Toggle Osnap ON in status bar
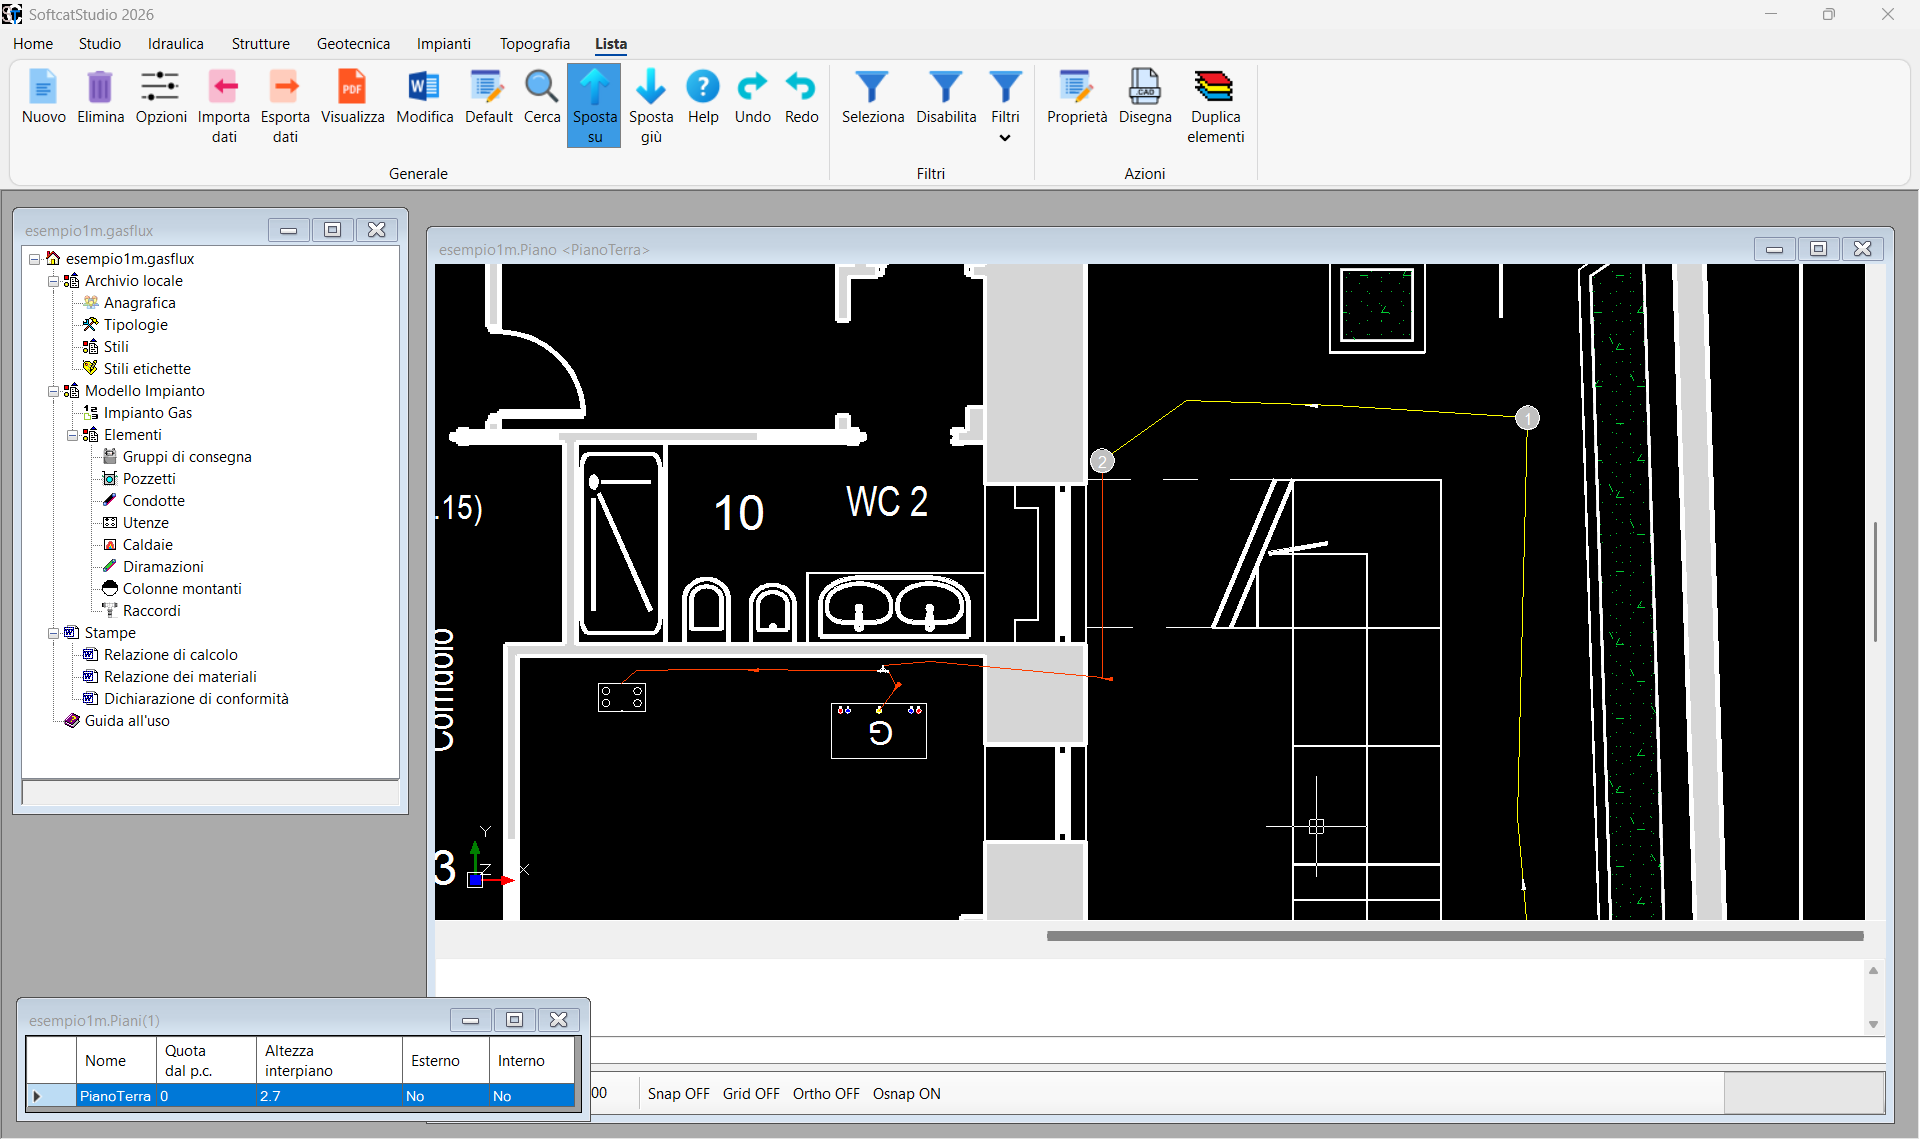The image size is (1920, 1140). pyautogui.click(x=906, y=1094)
